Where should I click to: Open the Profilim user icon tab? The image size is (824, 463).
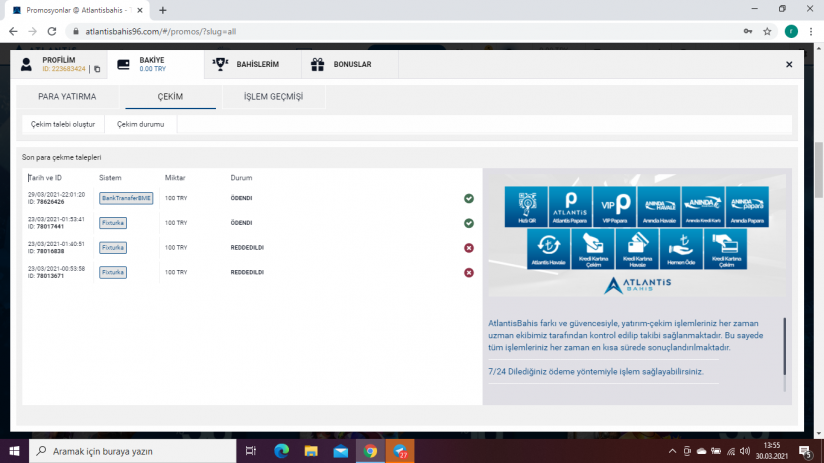pos(26,64)
